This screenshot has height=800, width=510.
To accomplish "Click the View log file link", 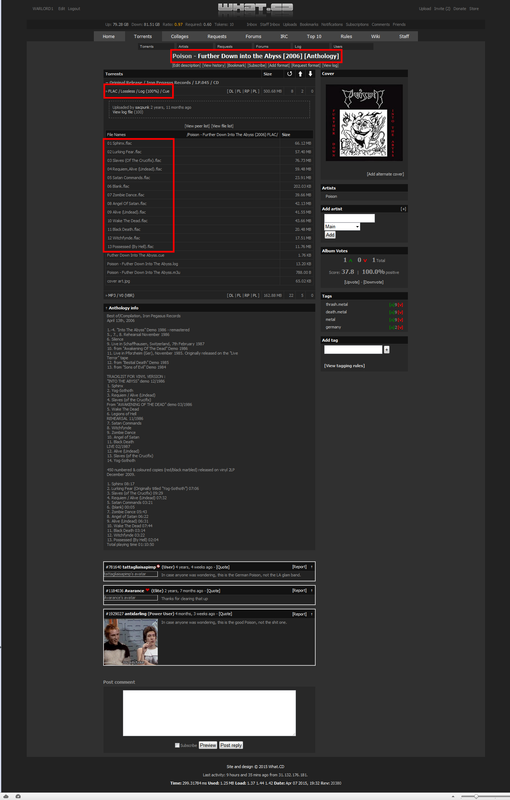I will [x=123, y=112].
